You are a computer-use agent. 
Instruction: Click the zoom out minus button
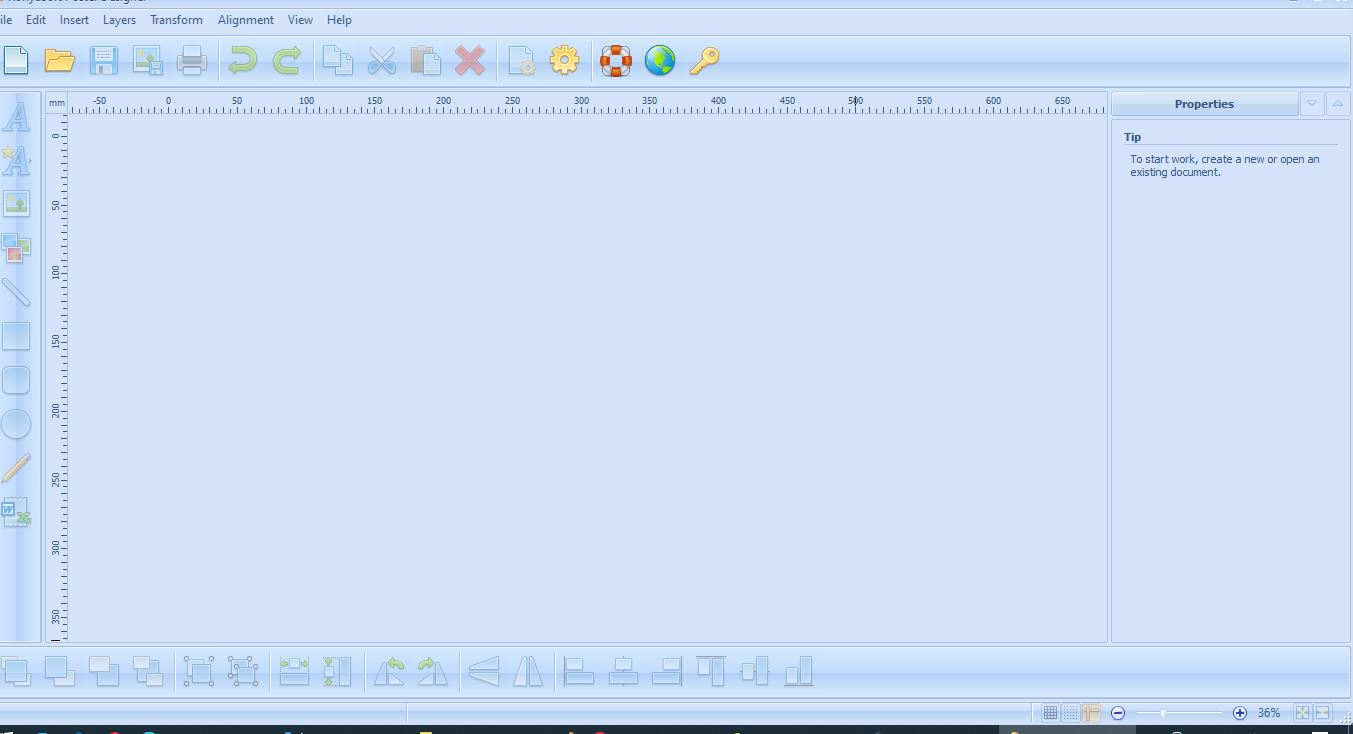pos(1118,713)
